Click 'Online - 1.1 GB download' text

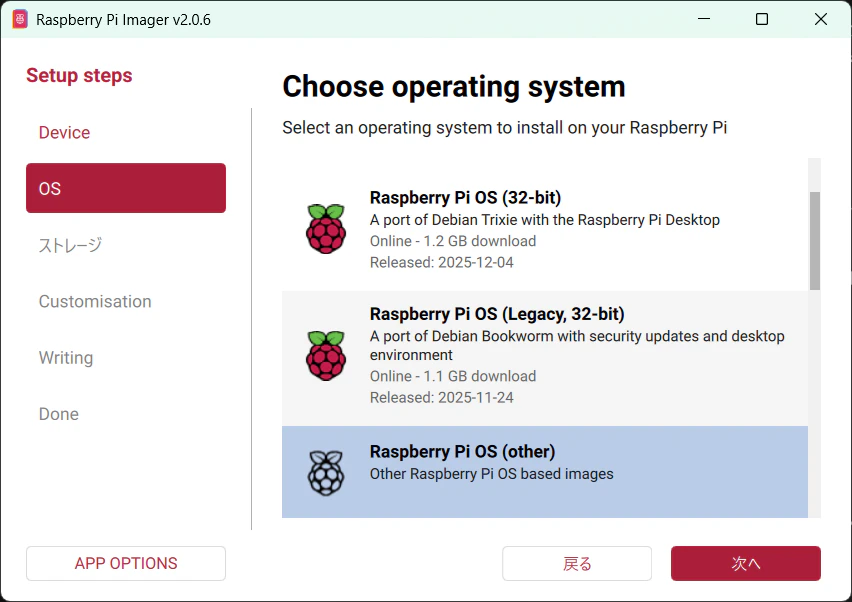453,376
